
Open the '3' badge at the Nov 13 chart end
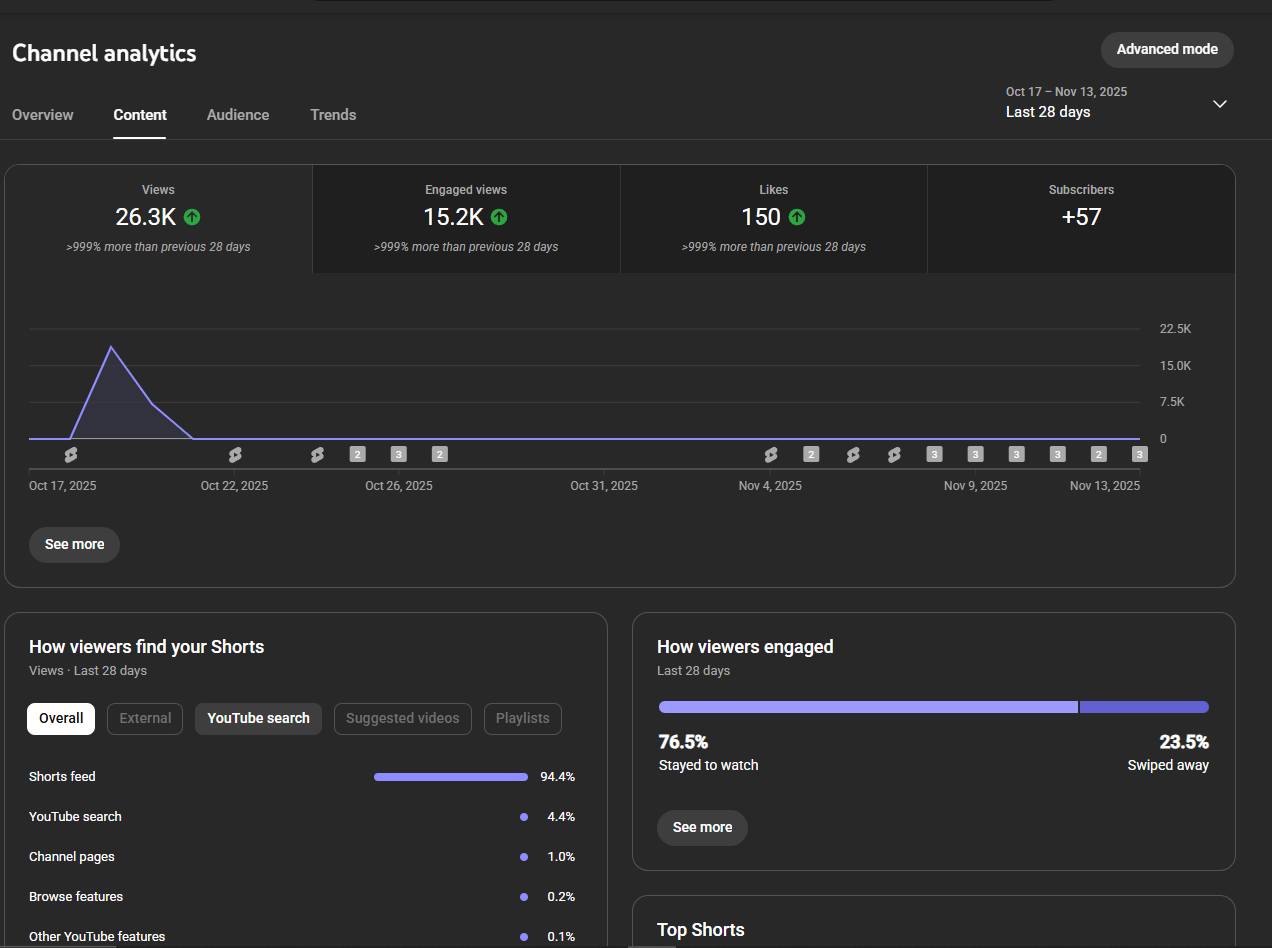(1139, 454)
